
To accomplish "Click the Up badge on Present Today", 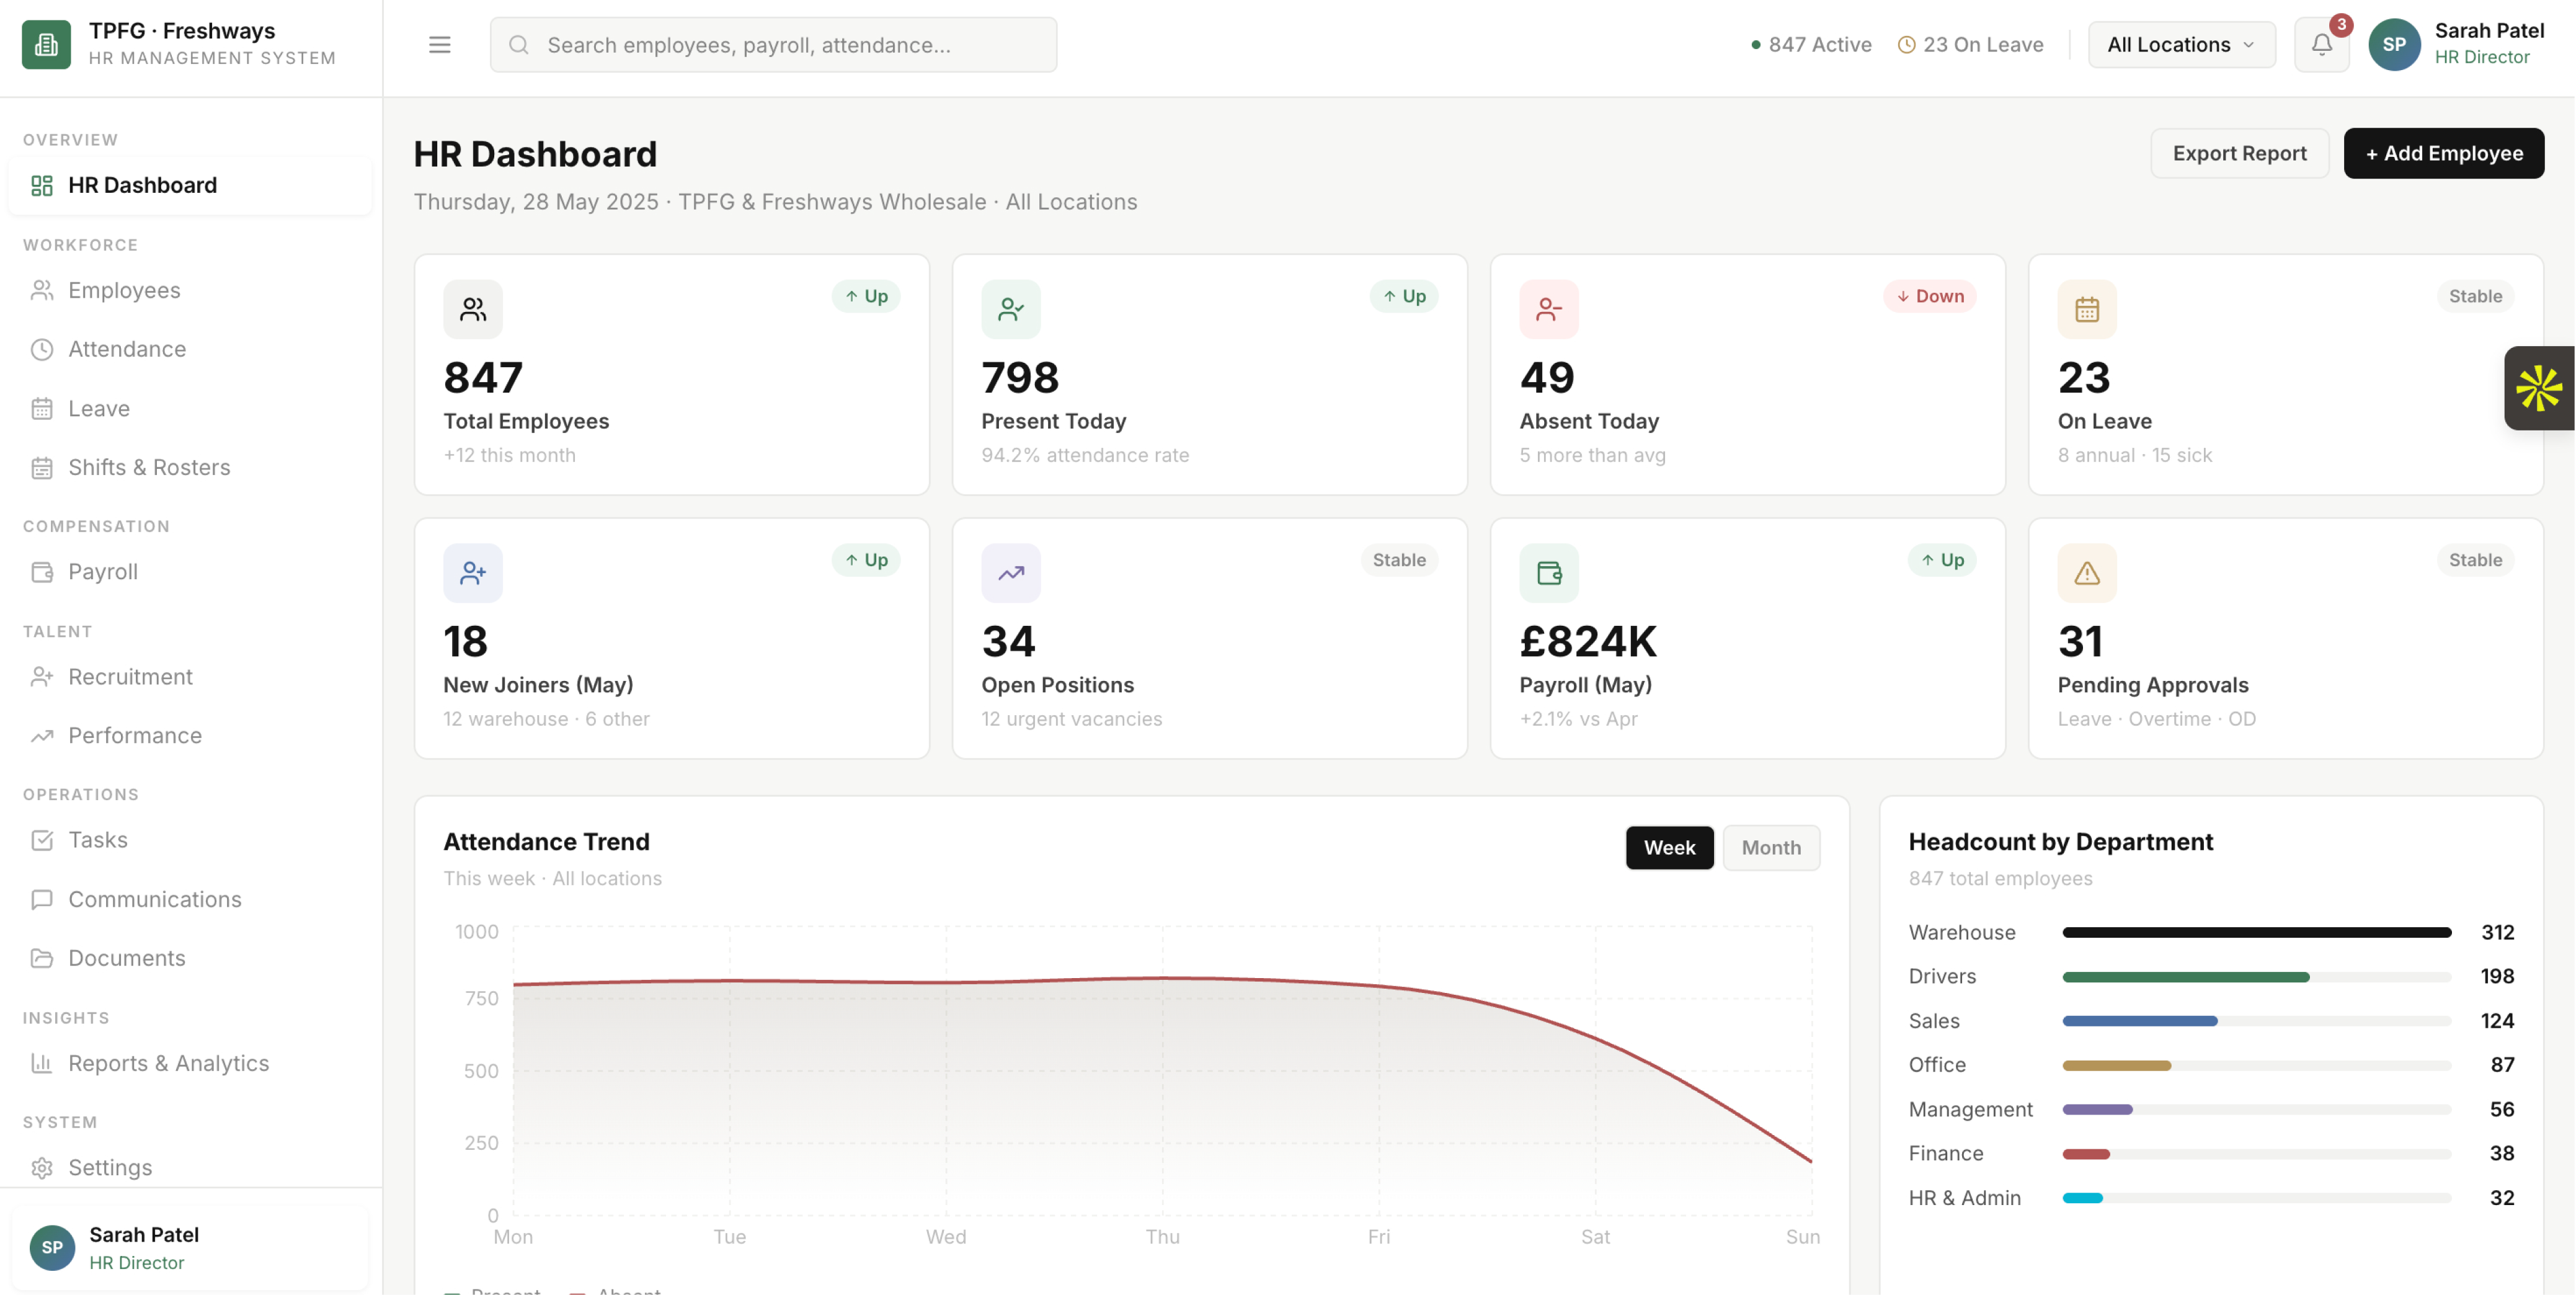I will point(1403,296).
